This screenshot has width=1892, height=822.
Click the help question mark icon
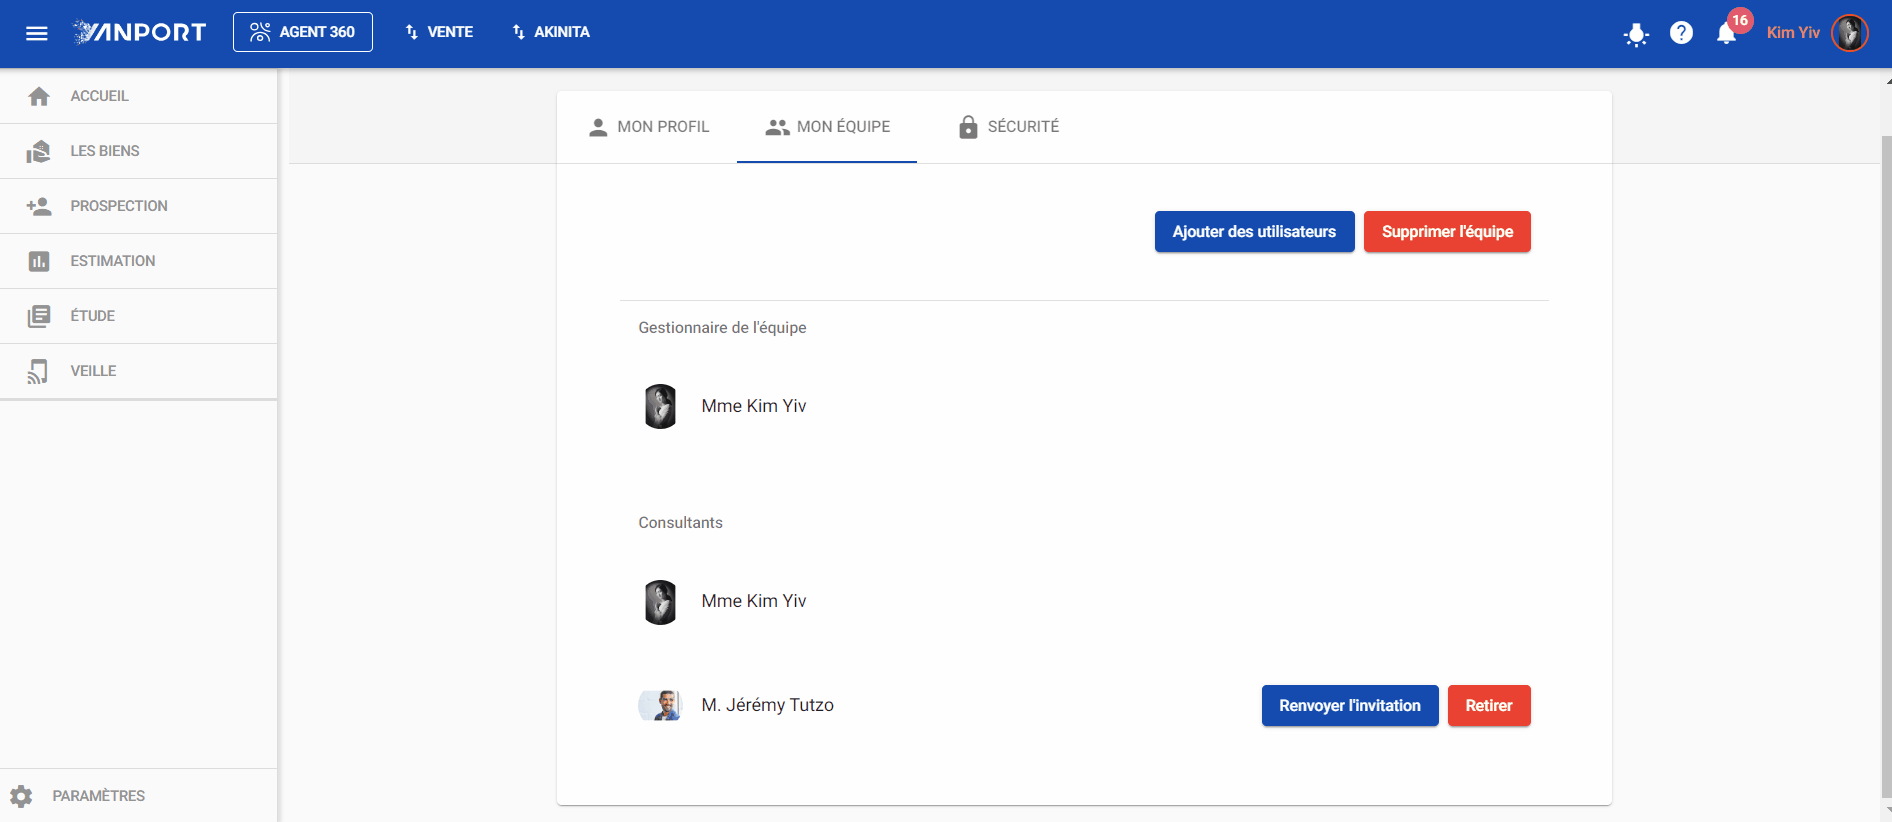1682,33
